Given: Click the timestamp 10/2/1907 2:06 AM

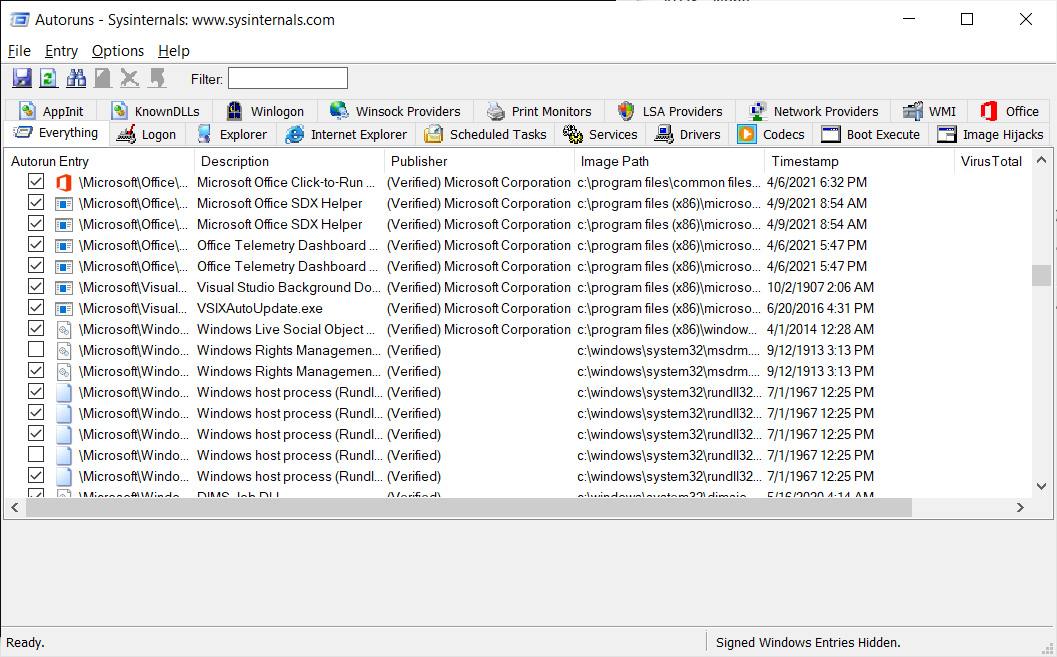Looking at the screenshot, I should (820, 287).
